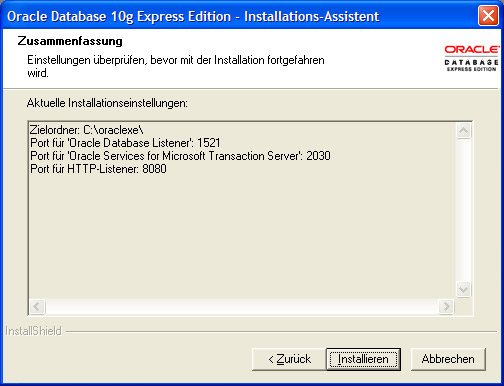The height and width of the screenshot is (386, 504).
Task: Click the Zielordner C:\oraclexe\ line
Action: pyautogui.click(x=87, y=130)
